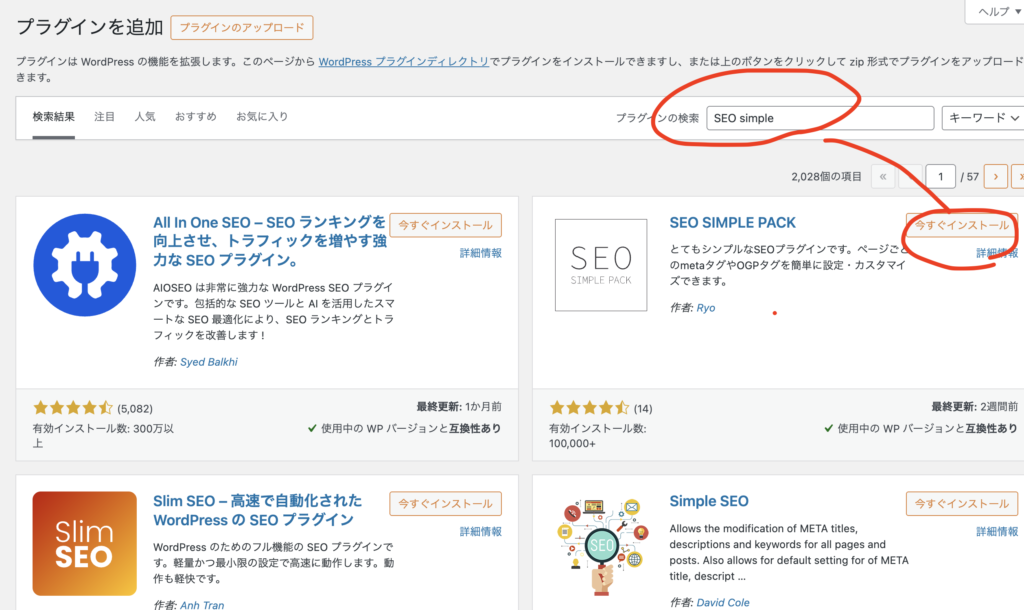Expand the ヘルプ help panel
1024x610 pixels.
[994, 11]
